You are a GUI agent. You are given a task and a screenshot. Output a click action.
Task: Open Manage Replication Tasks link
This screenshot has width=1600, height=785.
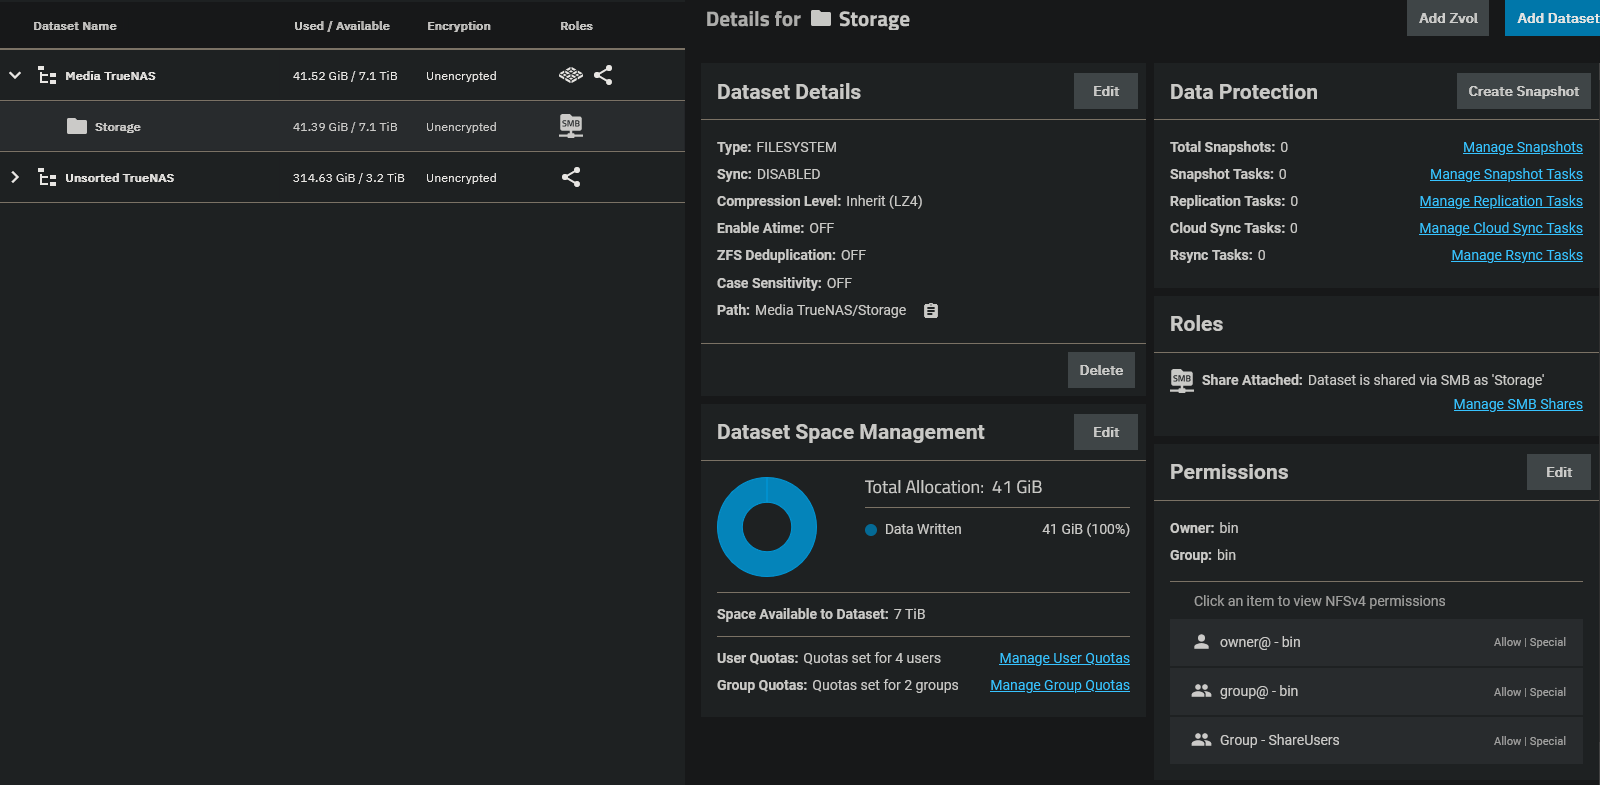coord(1501,201)
